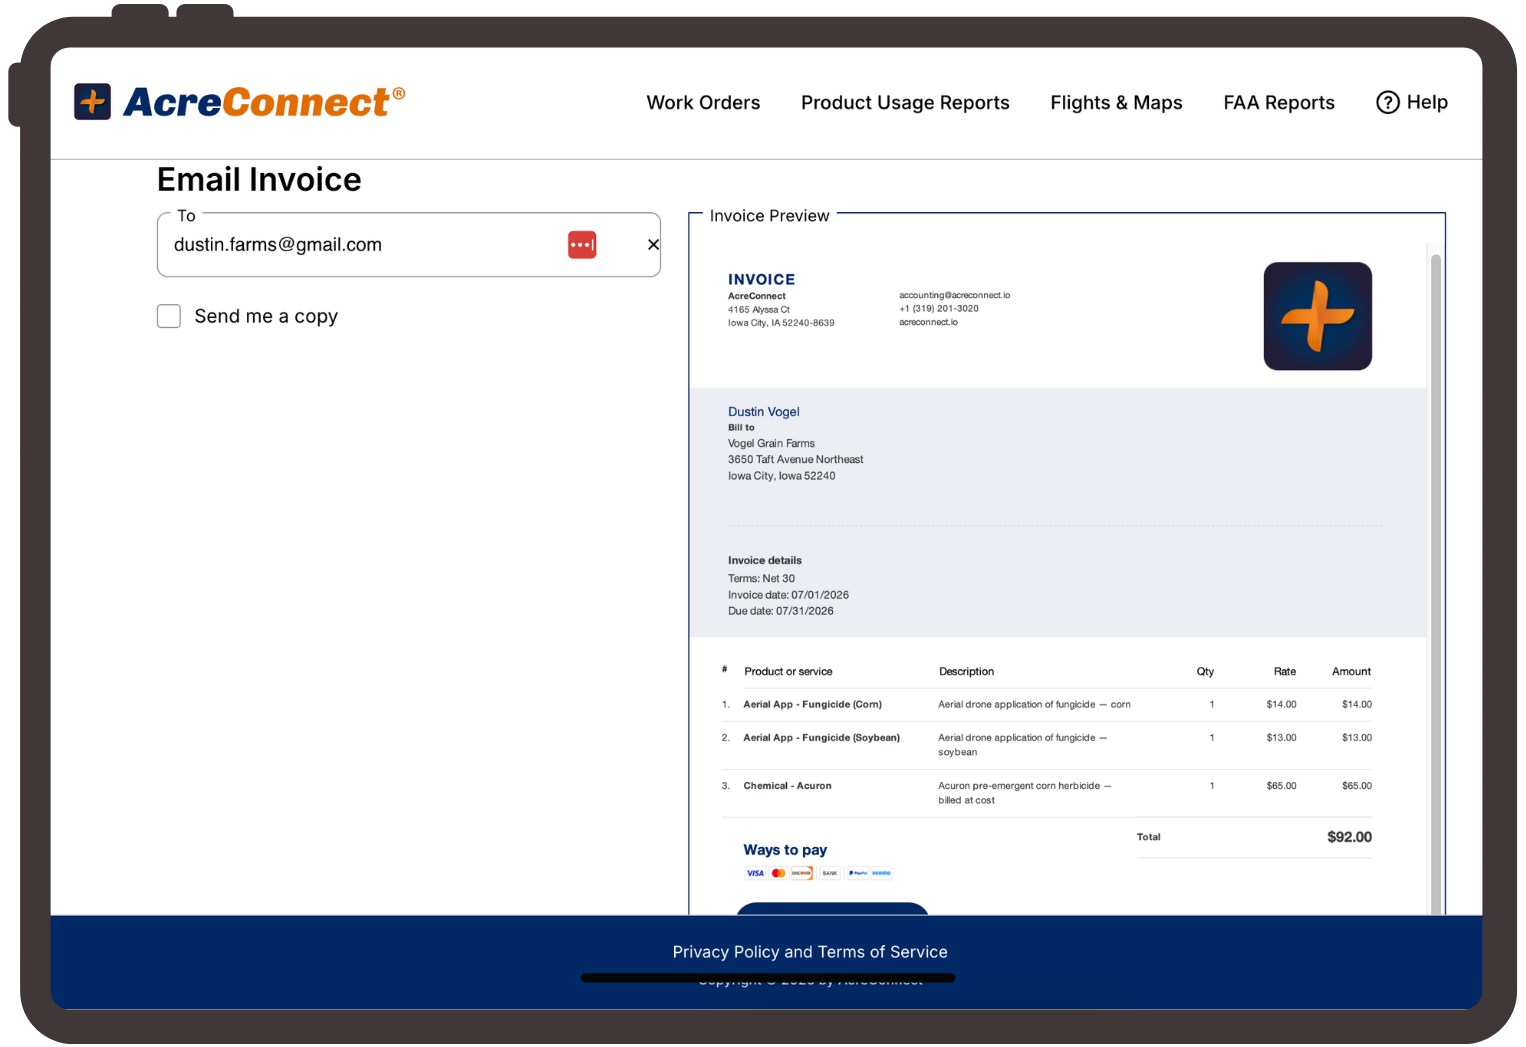Click the Discover payment icon

coord(802,873)
